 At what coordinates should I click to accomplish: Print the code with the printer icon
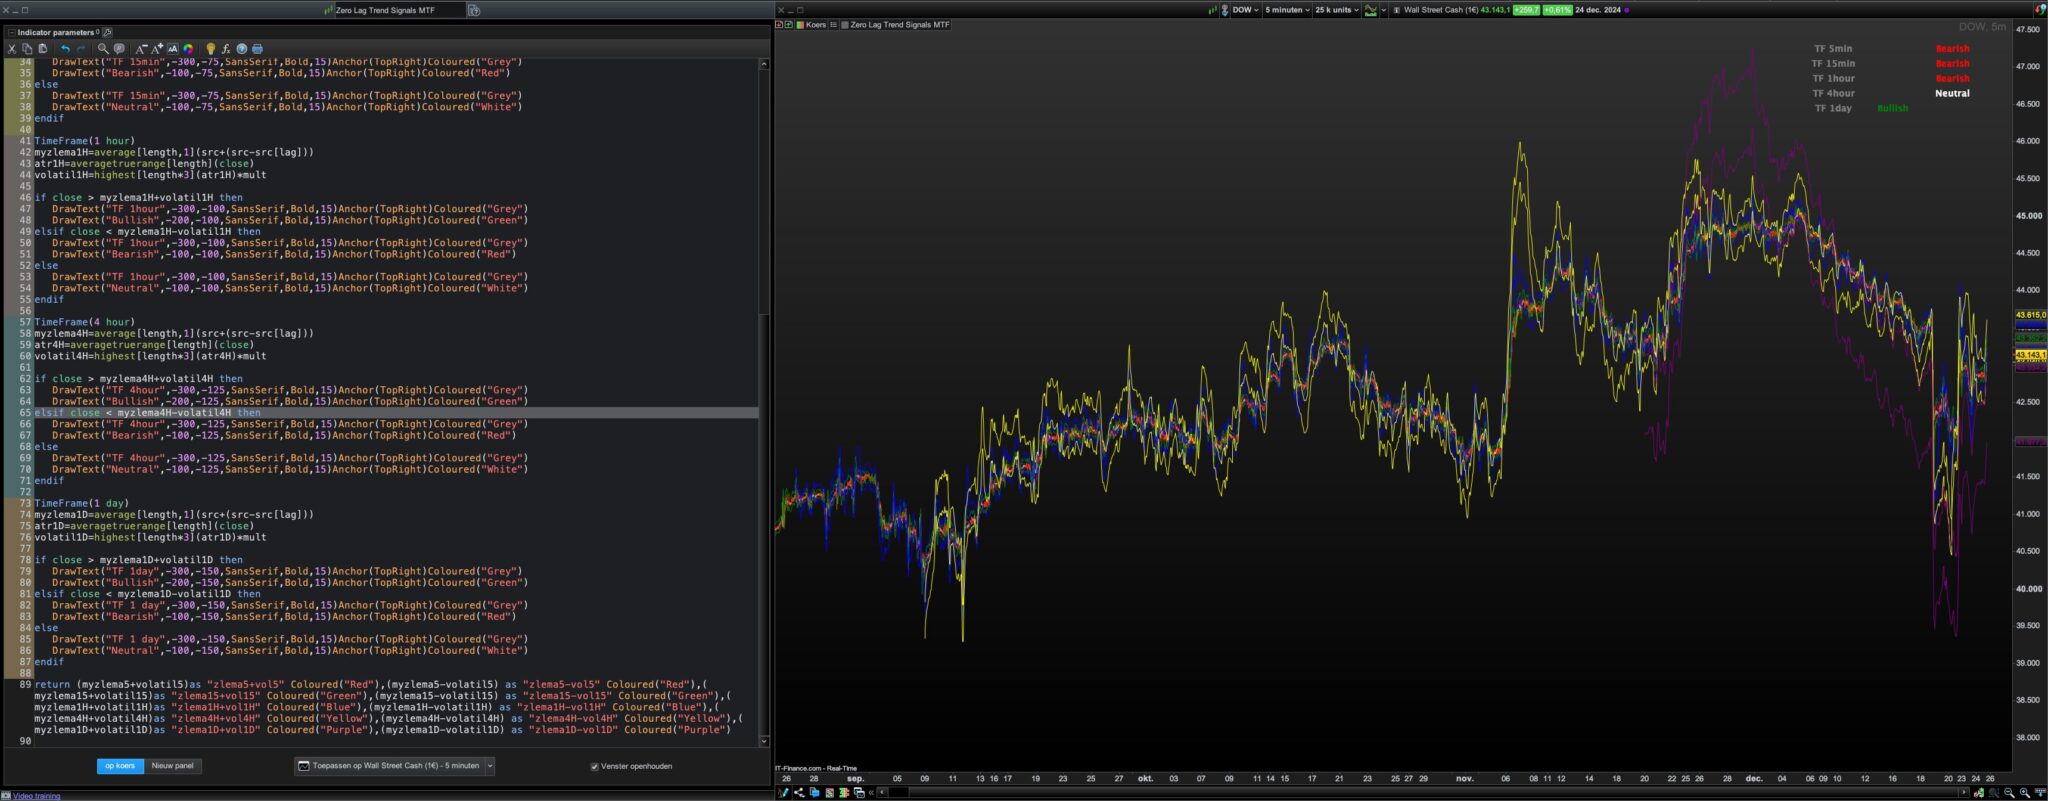pyautogui.click(x=257, y=48)
